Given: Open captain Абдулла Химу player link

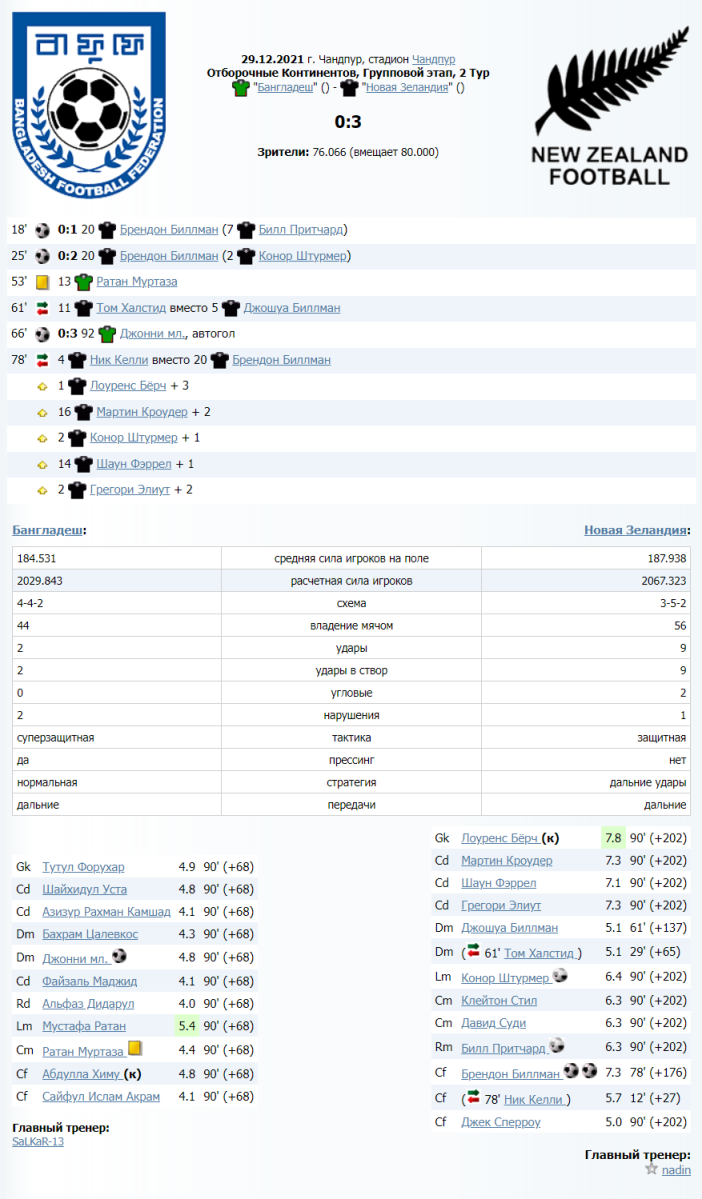Looking at the screenshot, I should (81, 1074).
